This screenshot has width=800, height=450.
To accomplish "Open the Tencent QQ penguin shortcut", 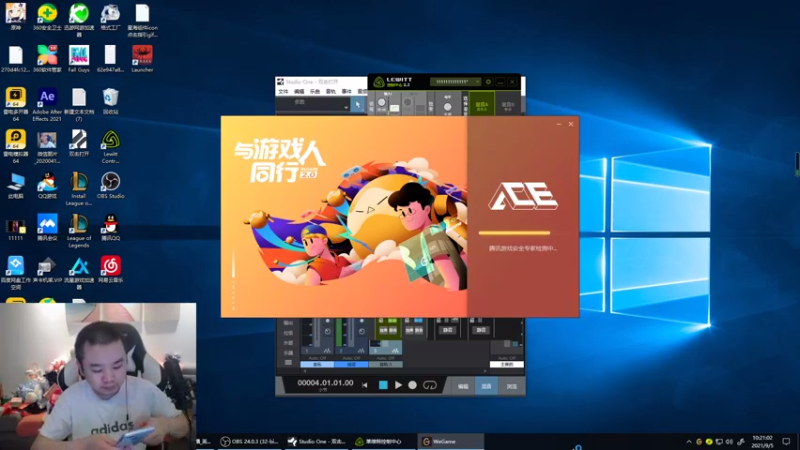I will click(x=110, y=228).
